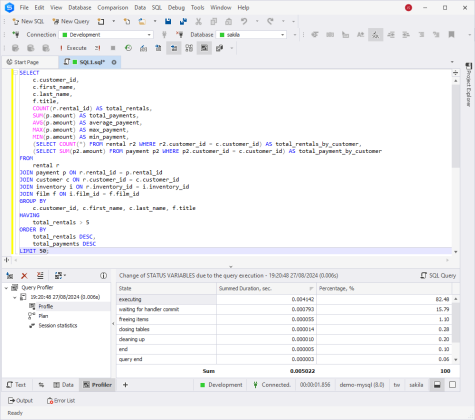Click the Undo arrow icon

pyautogui.click(x=244, y=21)
